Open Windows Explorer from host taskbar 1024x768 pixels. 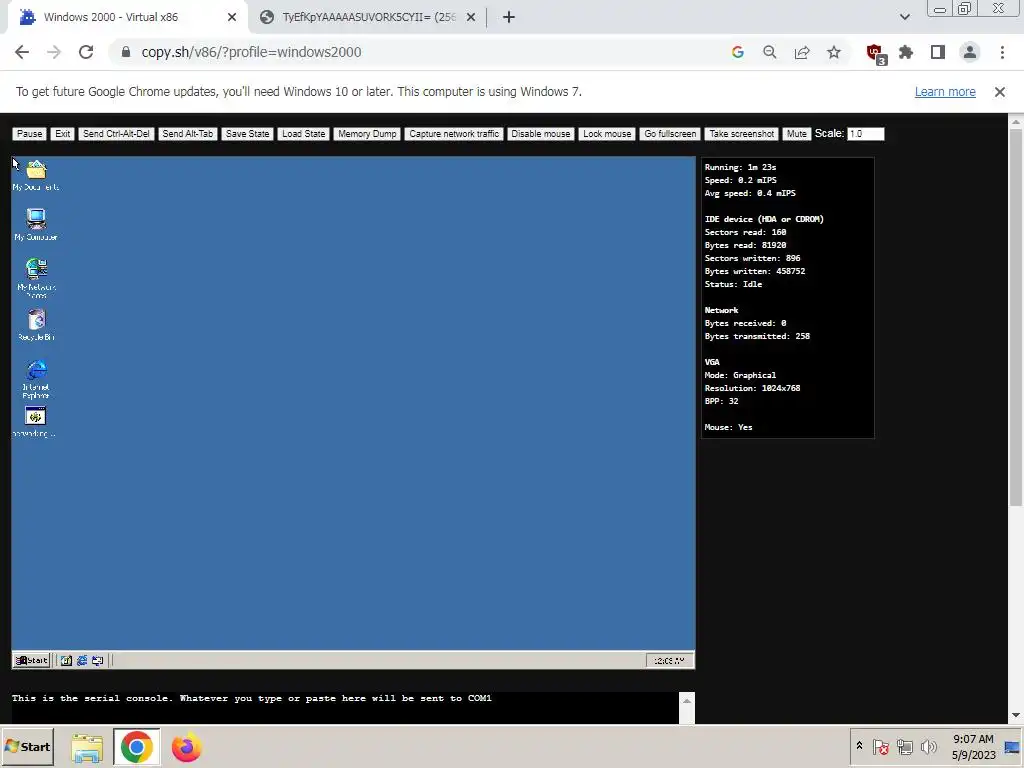click(x=87, y=747)
